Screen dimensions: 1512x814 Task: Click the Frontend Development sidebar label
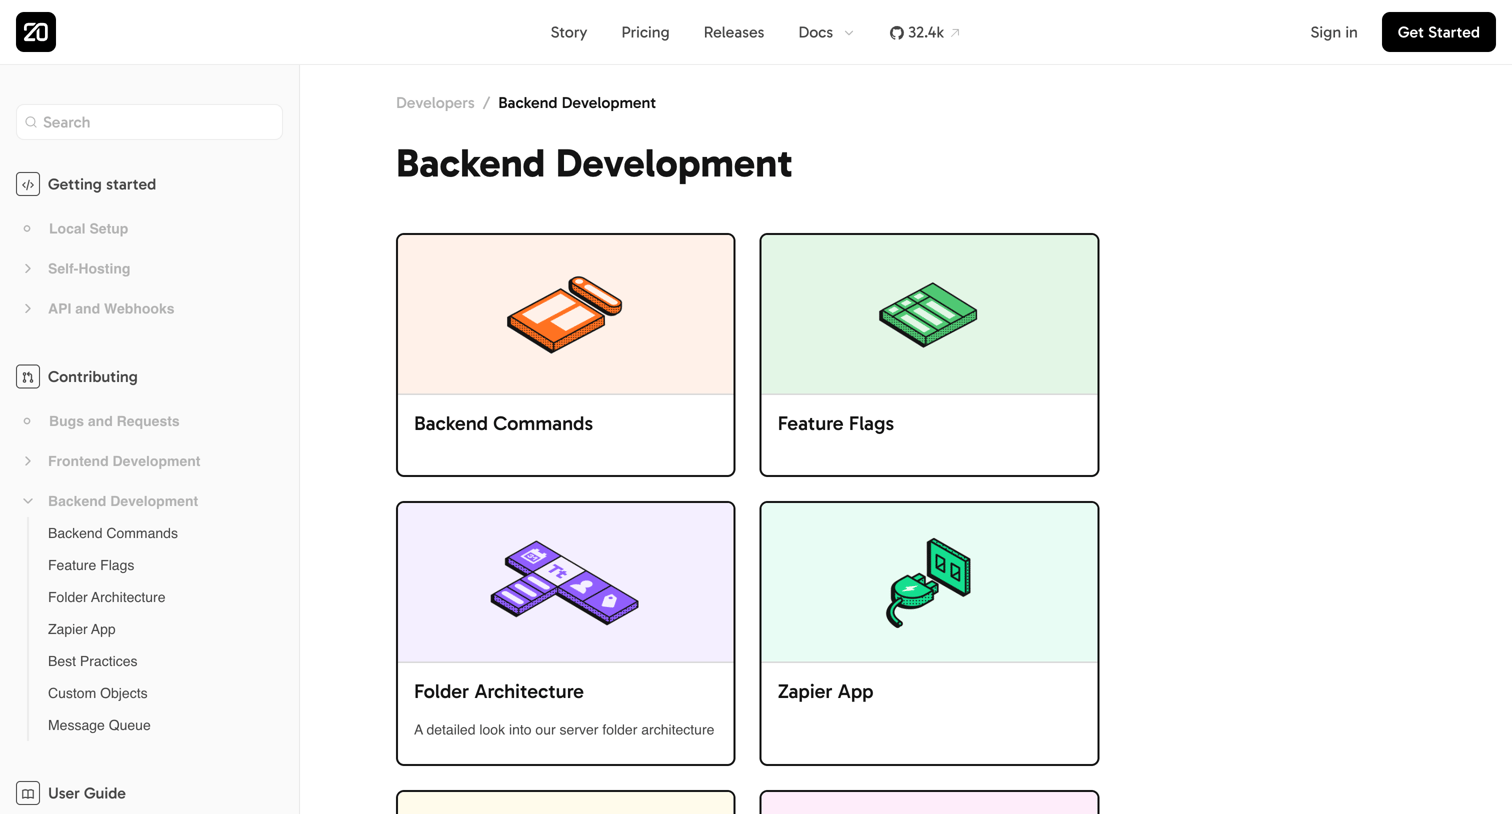pos(124,461)
